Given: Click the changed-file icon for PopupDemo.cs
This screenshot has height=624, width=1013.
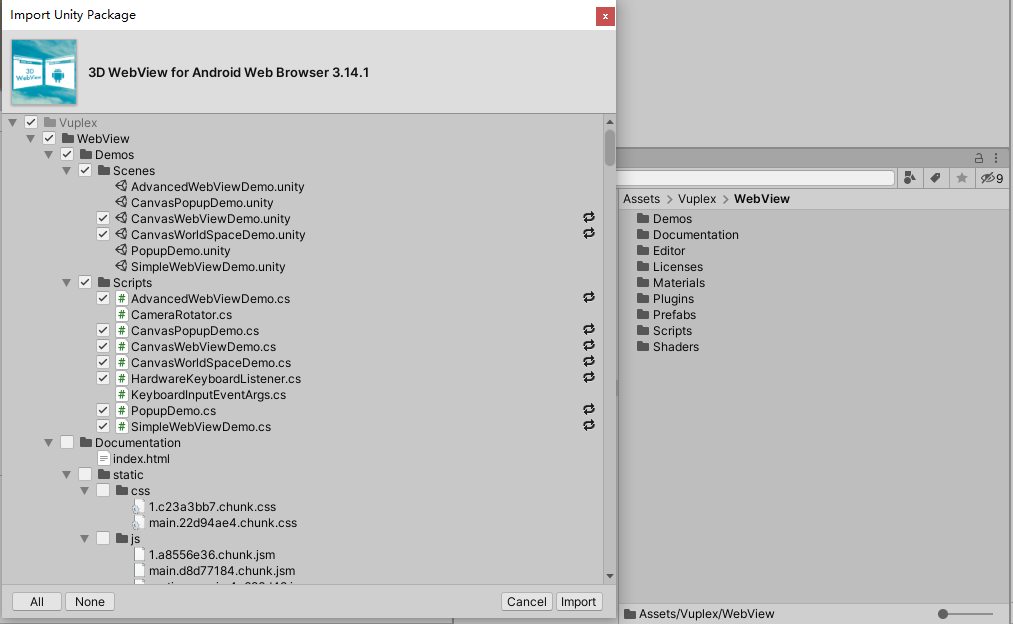Looking at the screenshot, I should (589, 410).
